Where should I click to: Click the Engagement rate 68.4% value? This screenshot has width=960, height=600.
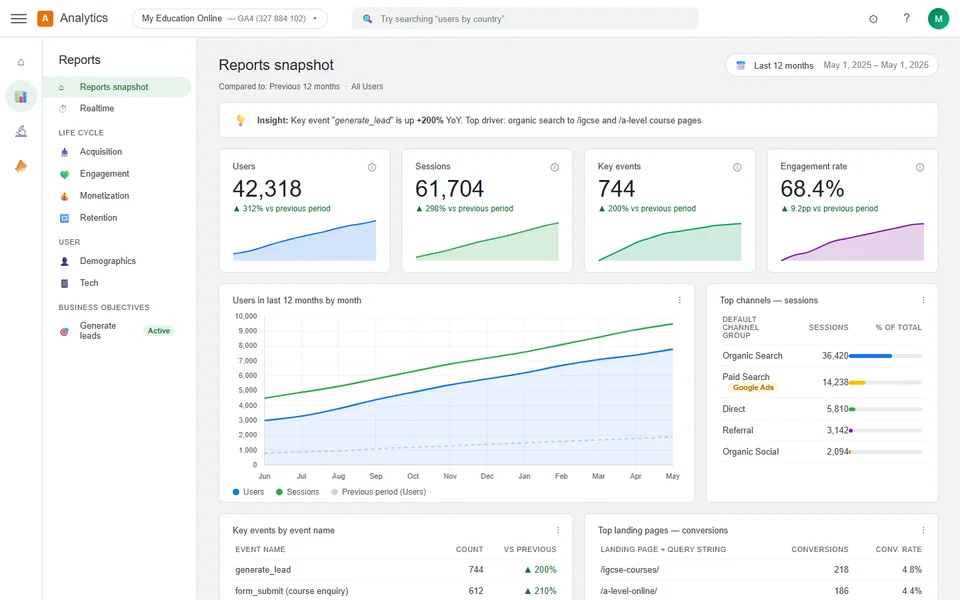(x=812, y=189)
